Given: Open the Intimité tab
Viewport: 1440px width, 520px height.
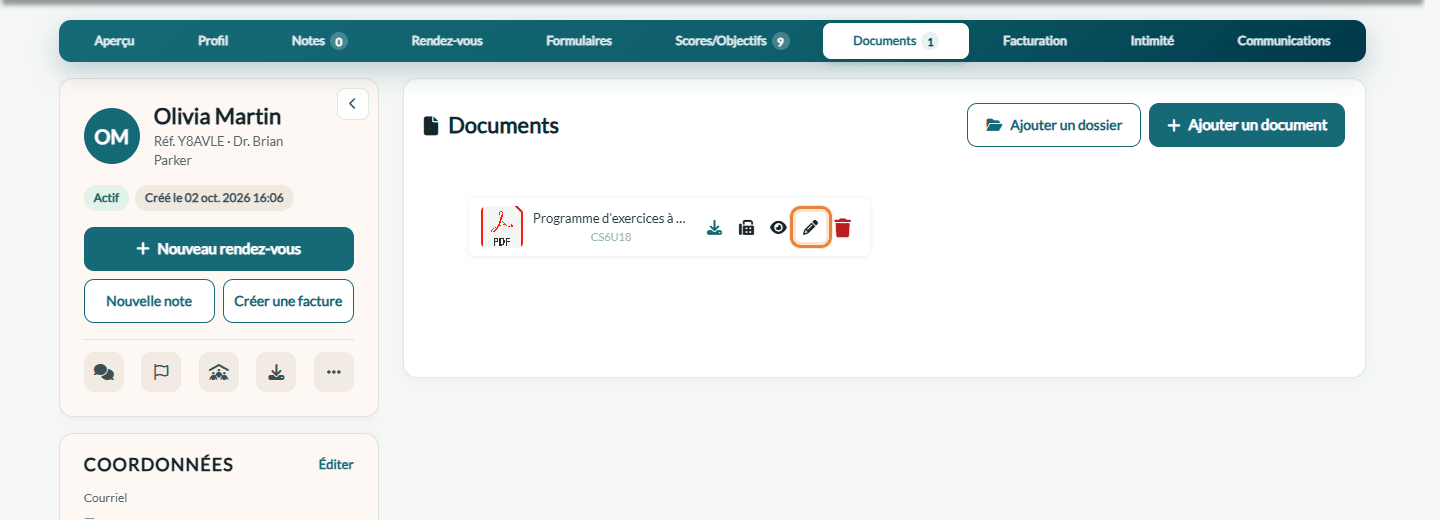Looking at the screenshot, I should click(x=1152, y=41).
